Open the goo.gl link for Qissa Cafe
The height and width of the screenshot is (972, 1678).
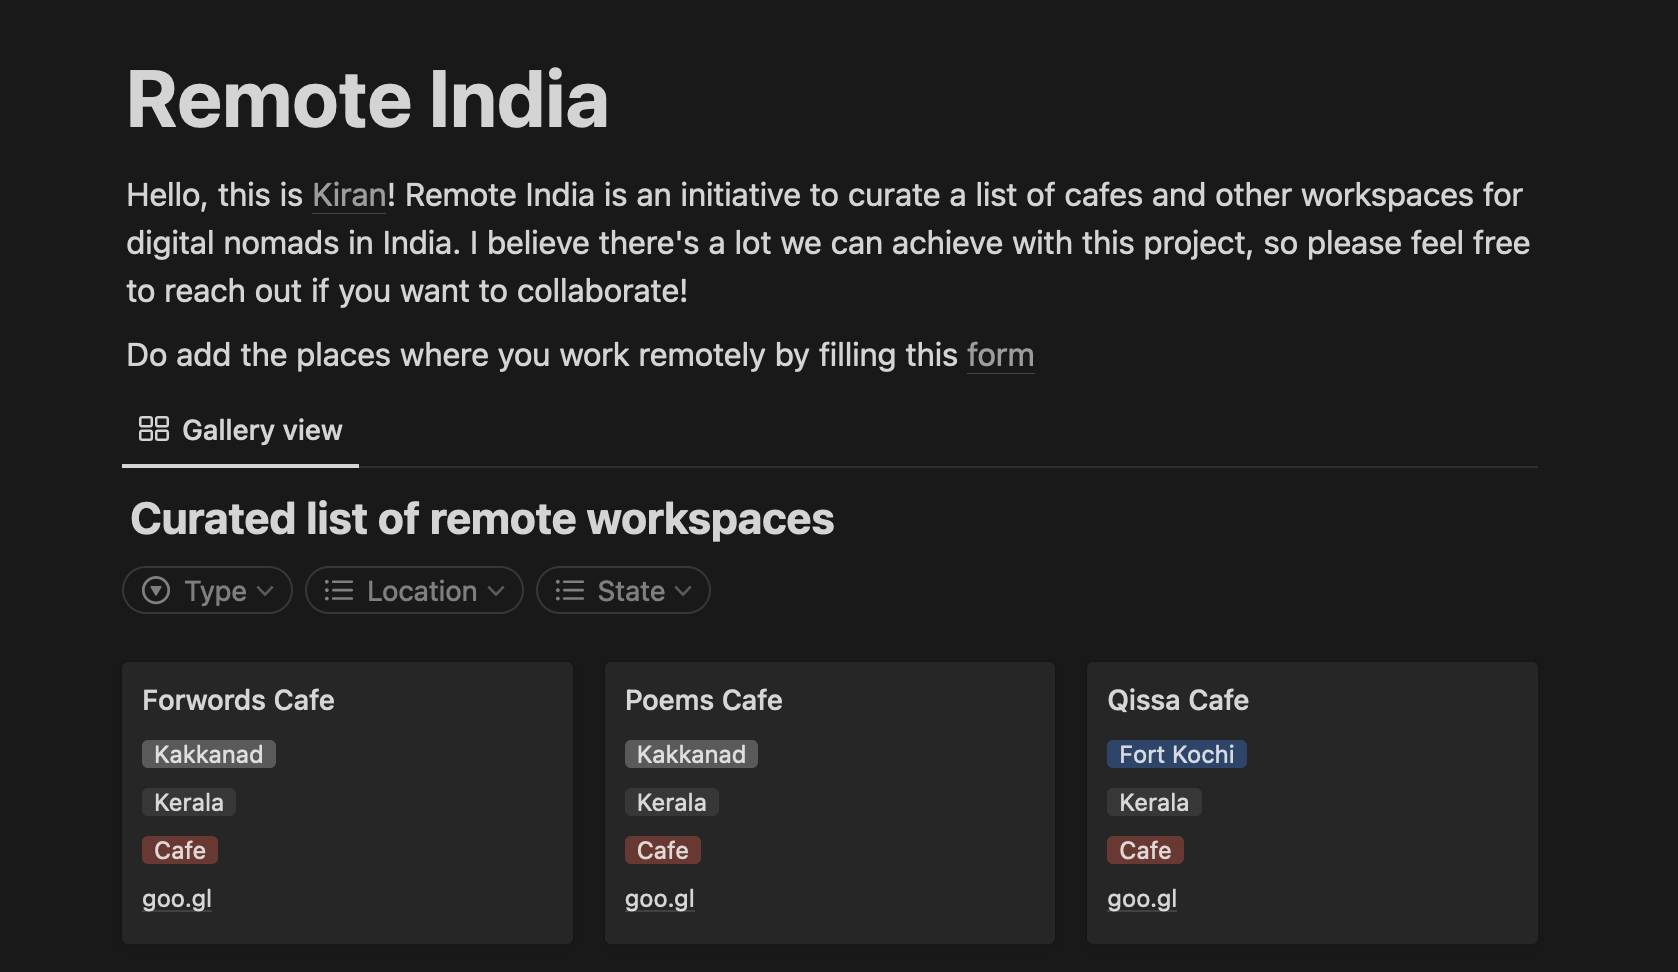(x=1142, y=899)
